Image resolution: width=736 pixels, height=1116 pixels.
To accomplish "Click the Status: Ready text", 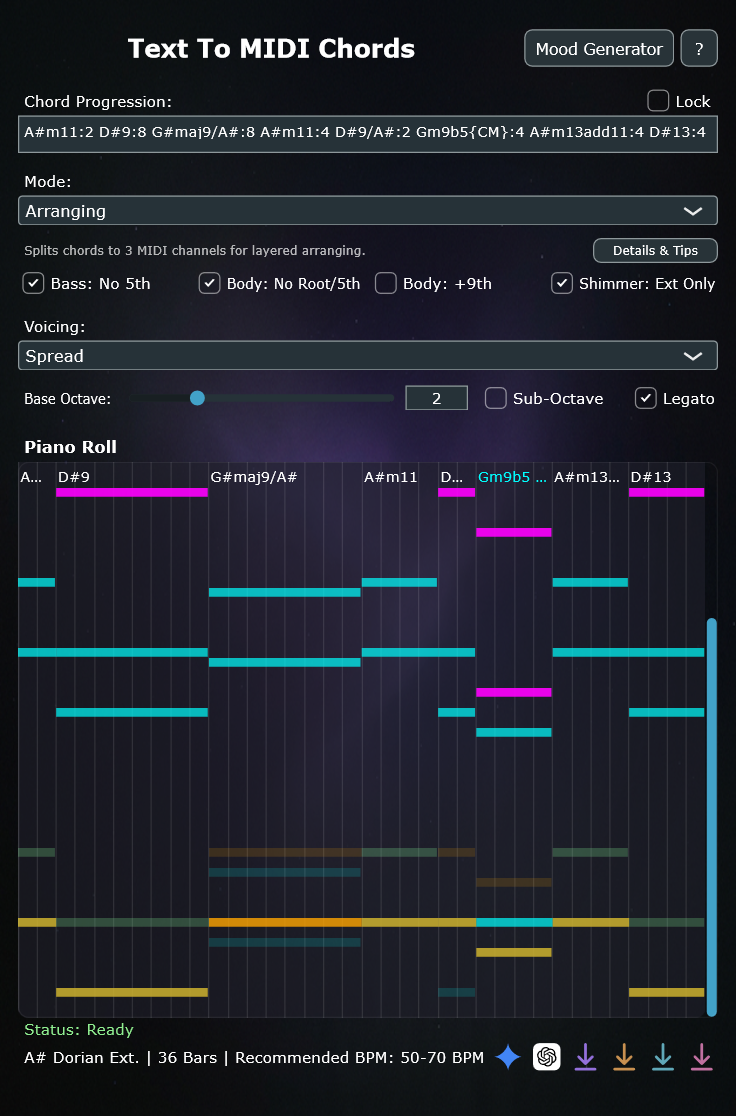I will tap(78, 1030).
